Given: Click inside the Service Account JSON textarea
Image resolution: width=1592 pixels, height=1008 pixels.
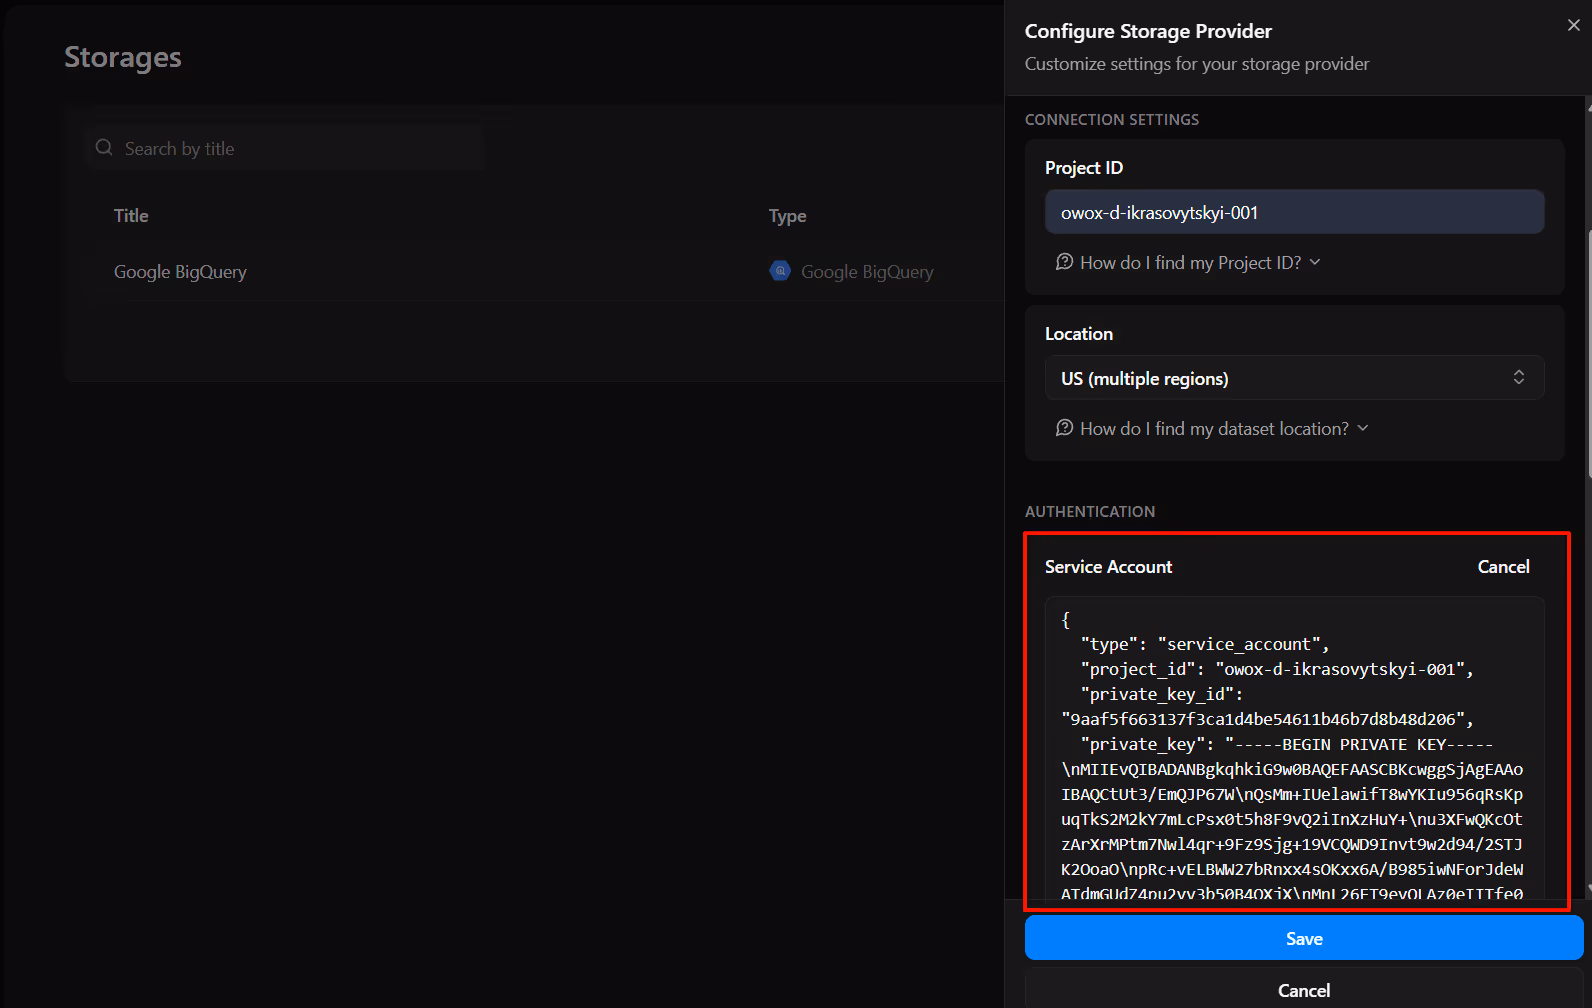Looking at the screenshot, I should pos(1294,750).
